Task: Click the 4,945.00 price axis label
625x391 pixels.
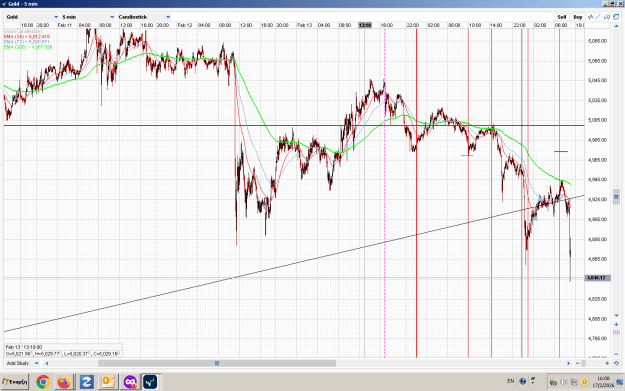Action: [597, 179]
